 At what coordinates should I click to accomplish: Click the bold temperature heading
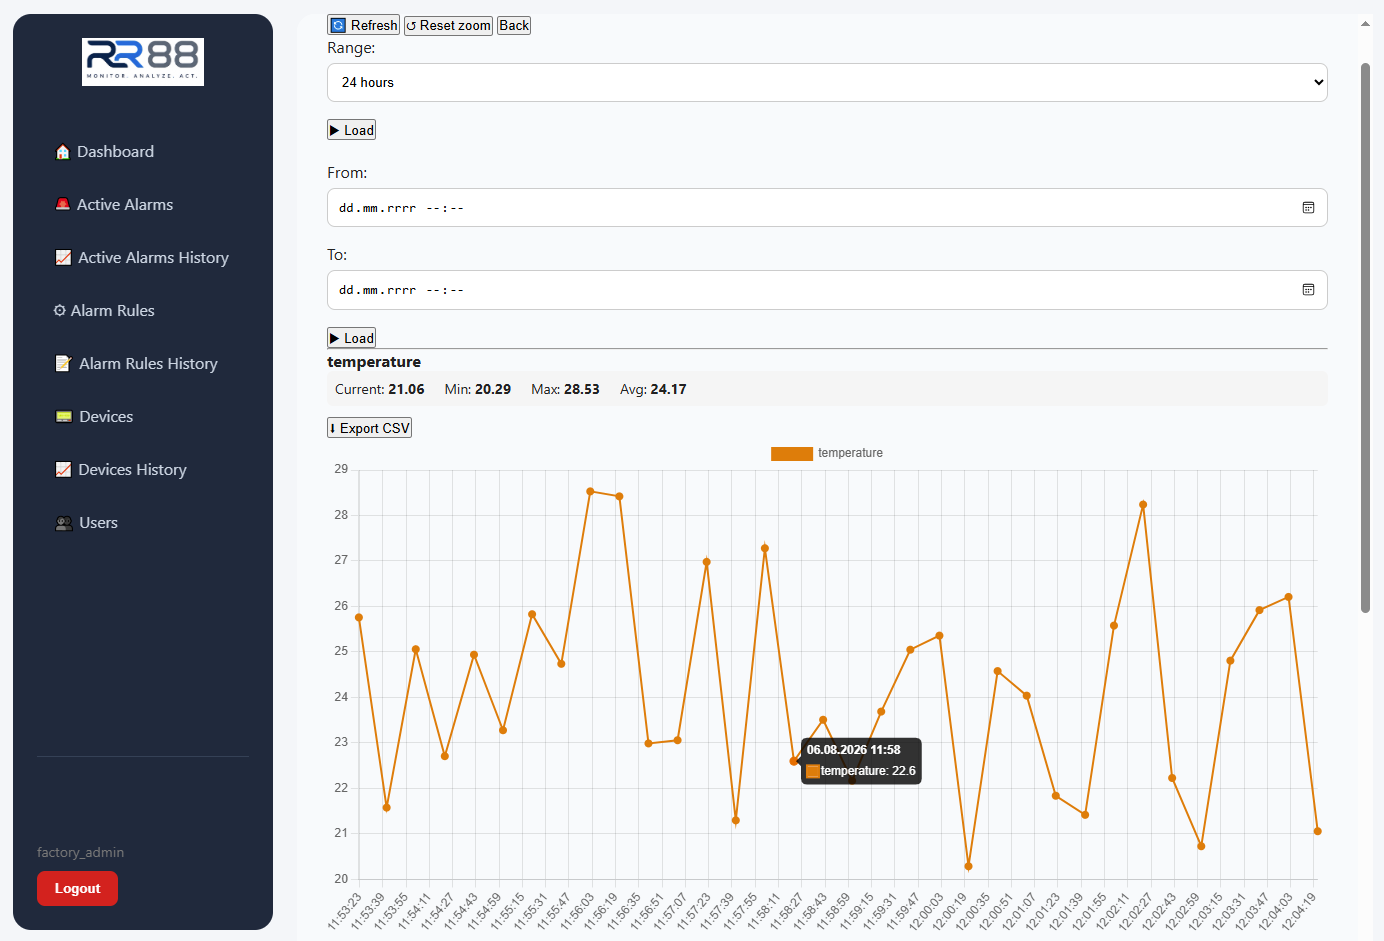(374, 362)
